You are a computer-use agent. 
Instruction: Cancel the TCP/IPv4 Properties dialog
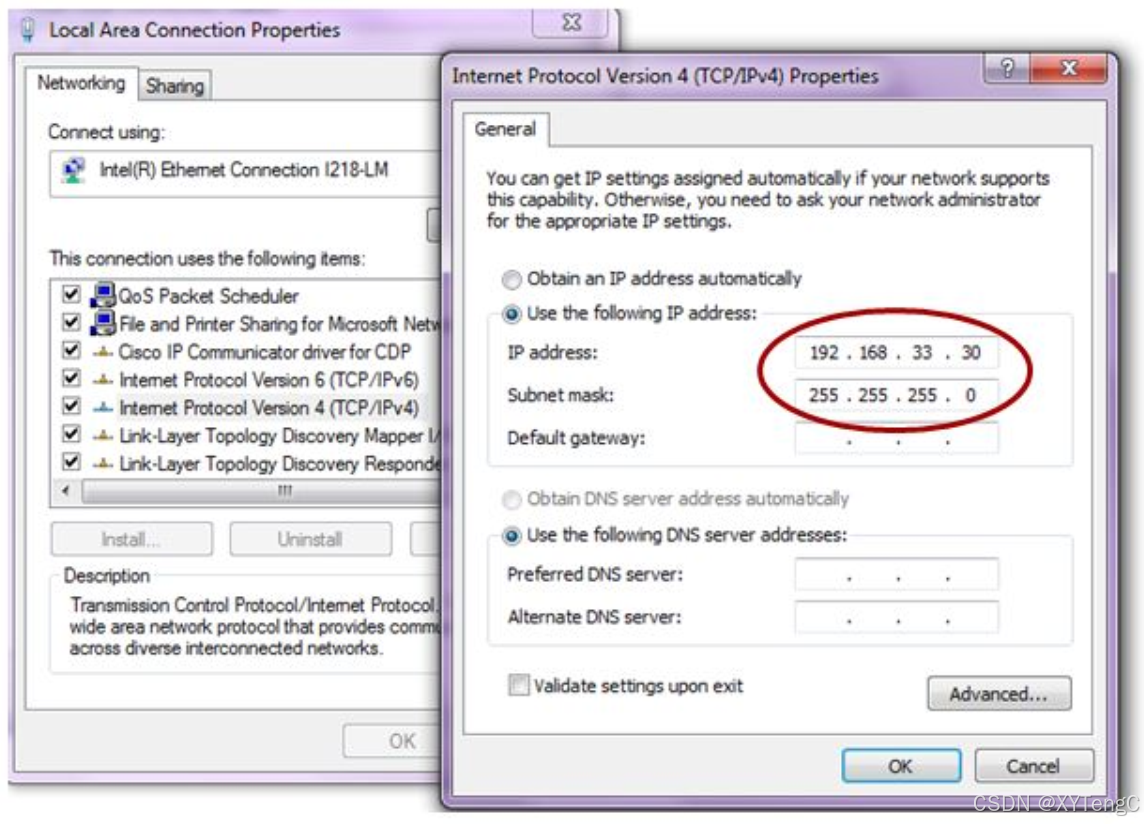(x=1035, y=766)
